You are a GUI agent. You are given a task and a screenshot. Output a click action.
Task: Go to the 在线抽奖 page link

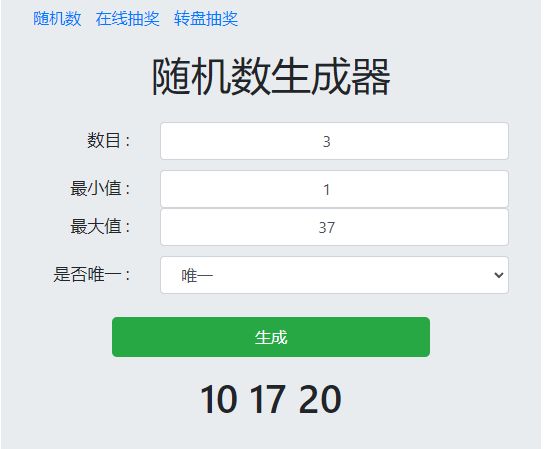coord(128,19)
